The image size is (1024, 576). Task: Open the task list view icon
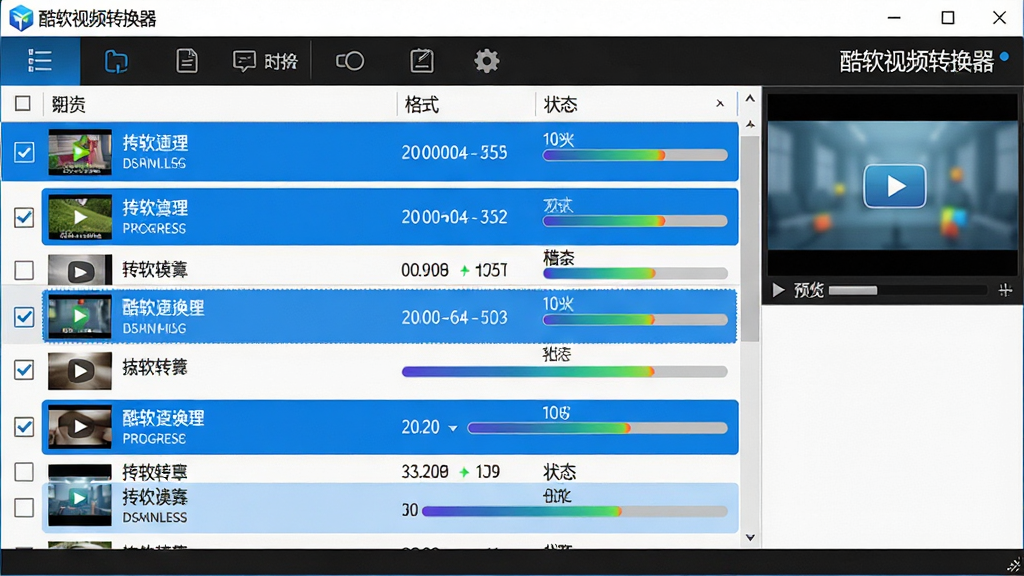click(x=40, y=61)
